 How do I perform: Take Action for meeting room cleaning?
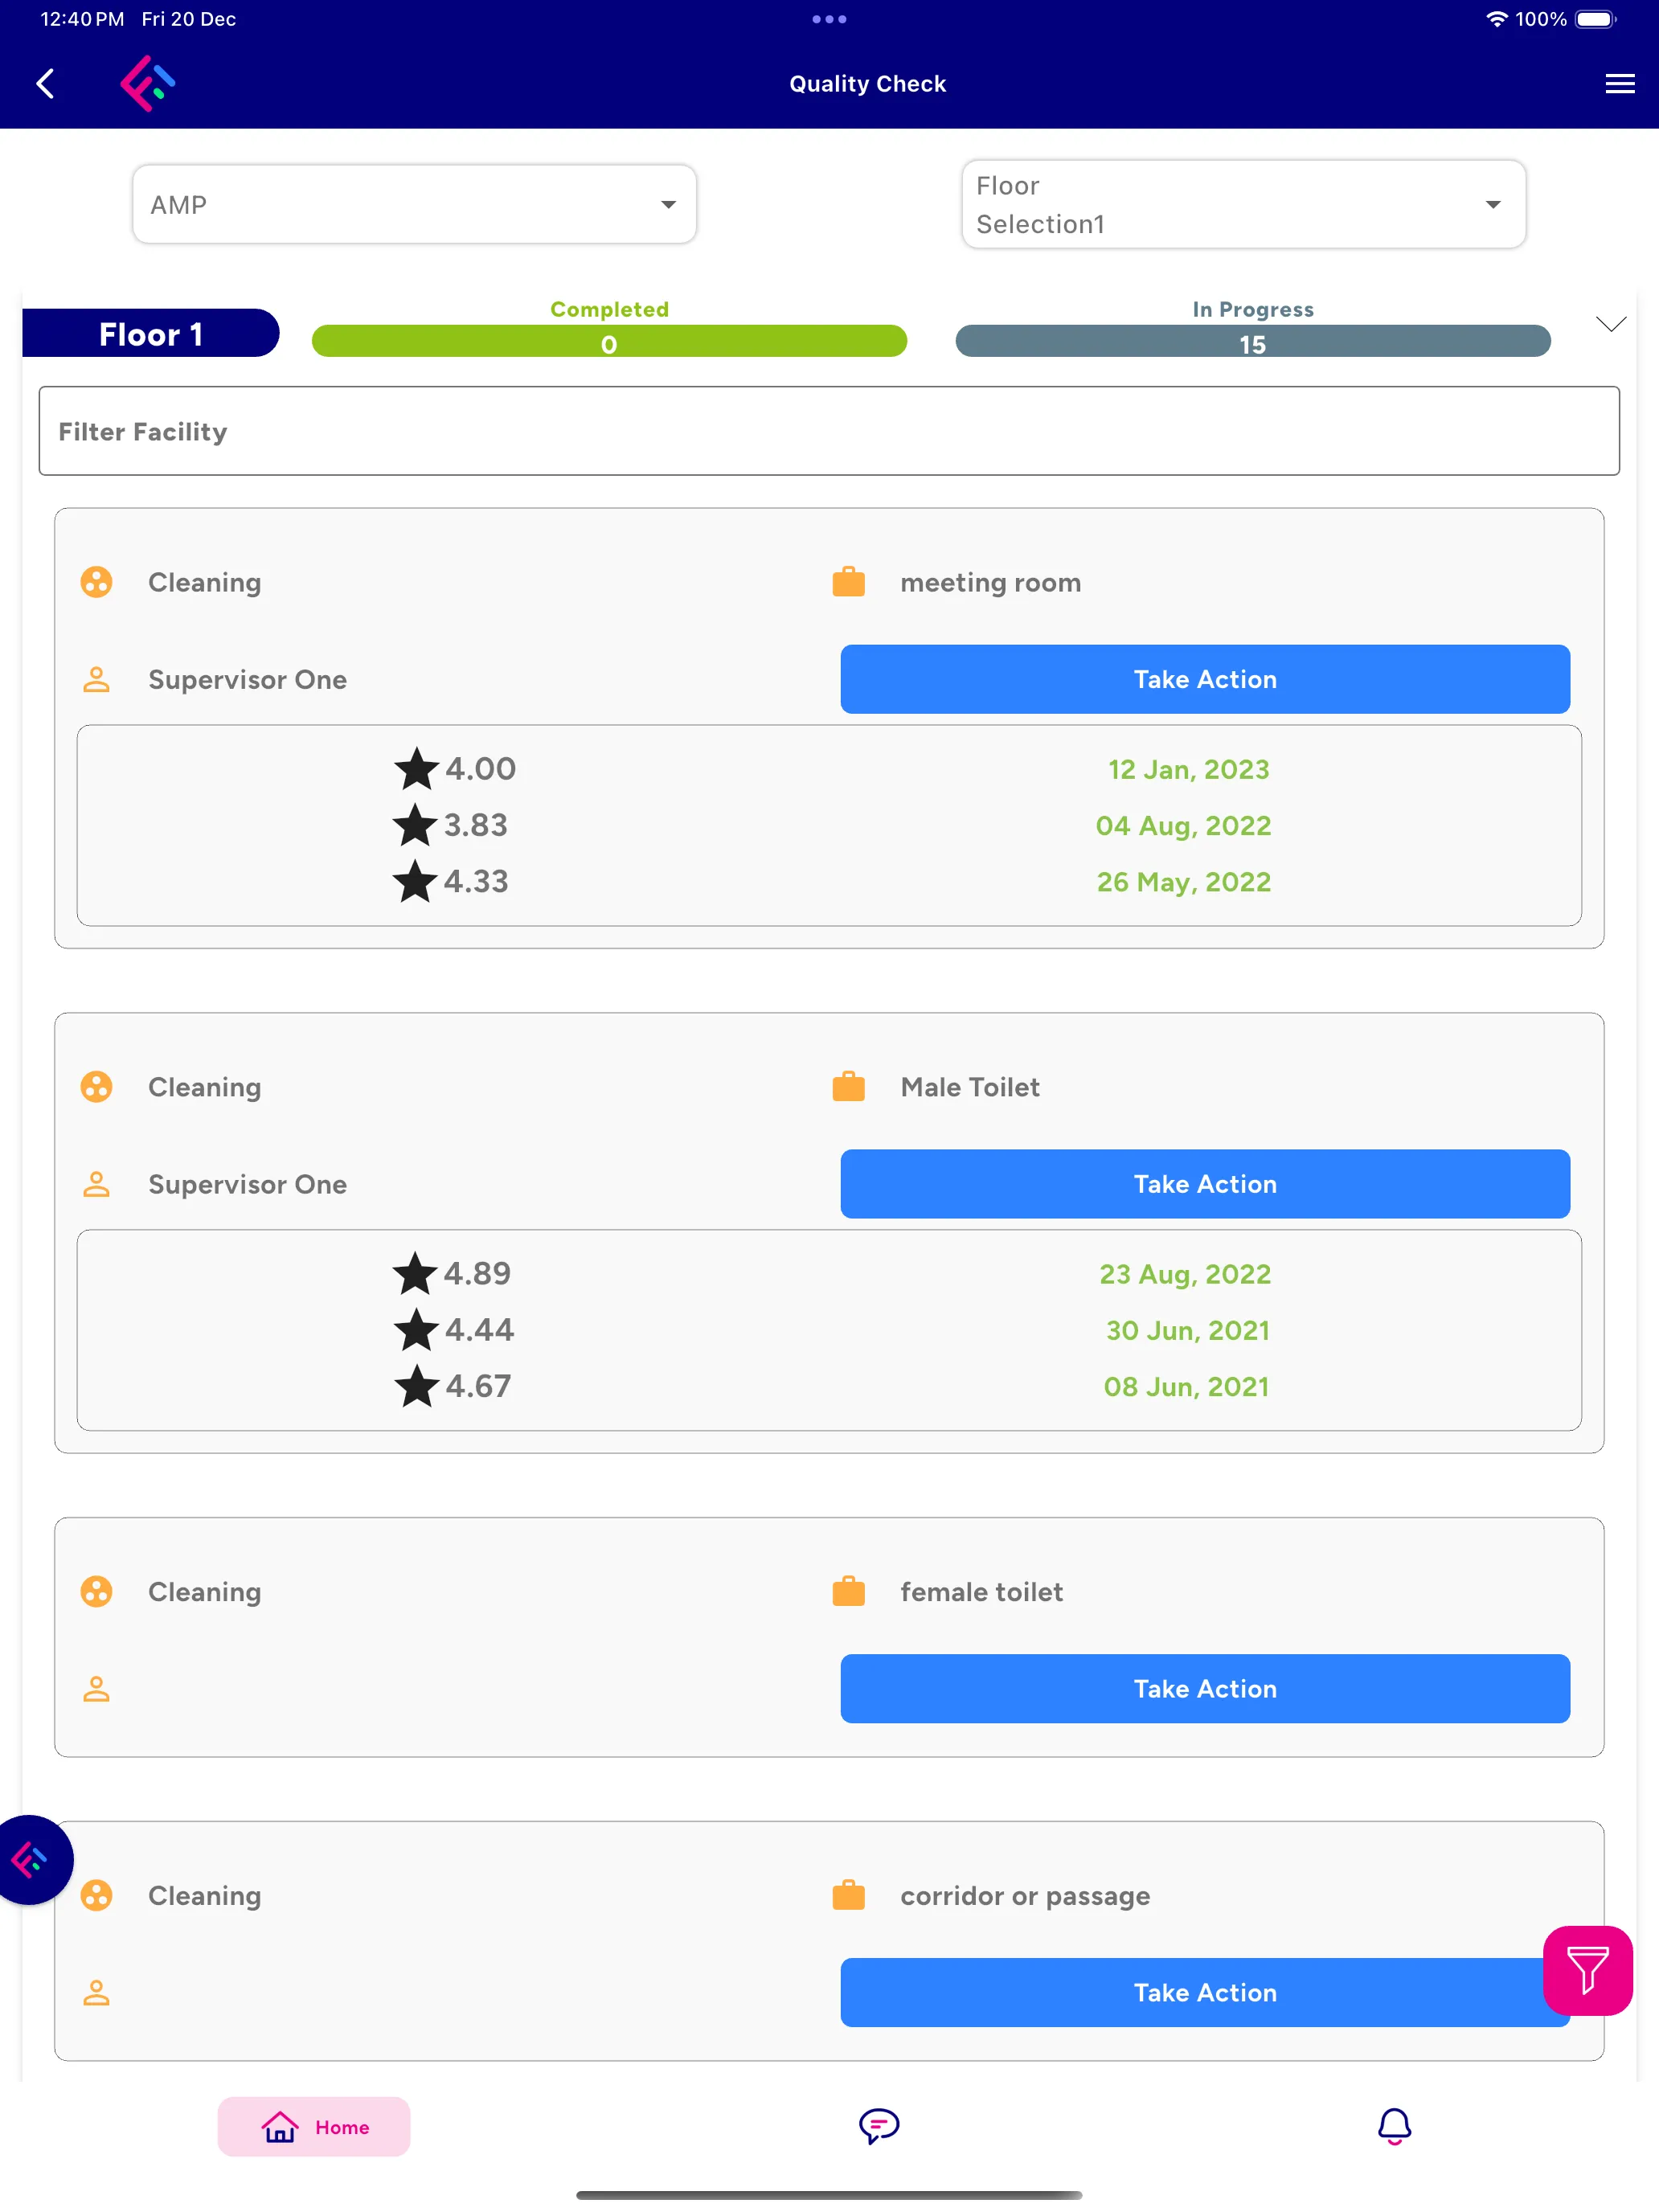coord(1206,679)
